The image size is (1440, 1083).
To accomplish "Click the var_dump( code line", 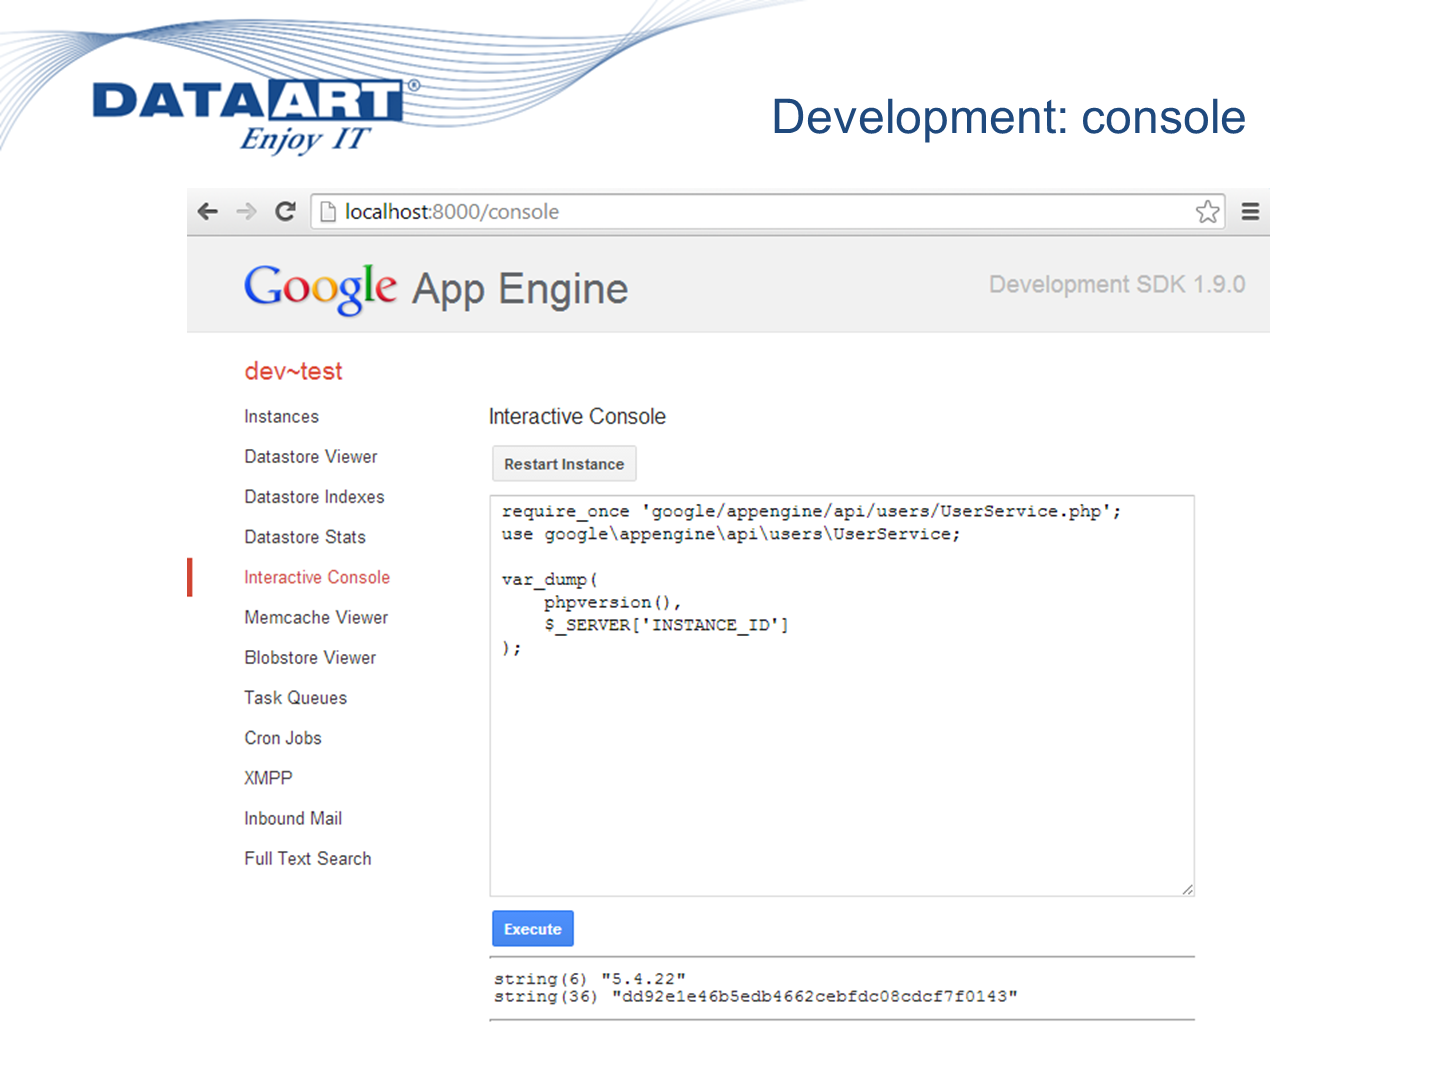I will click(549, 580).
